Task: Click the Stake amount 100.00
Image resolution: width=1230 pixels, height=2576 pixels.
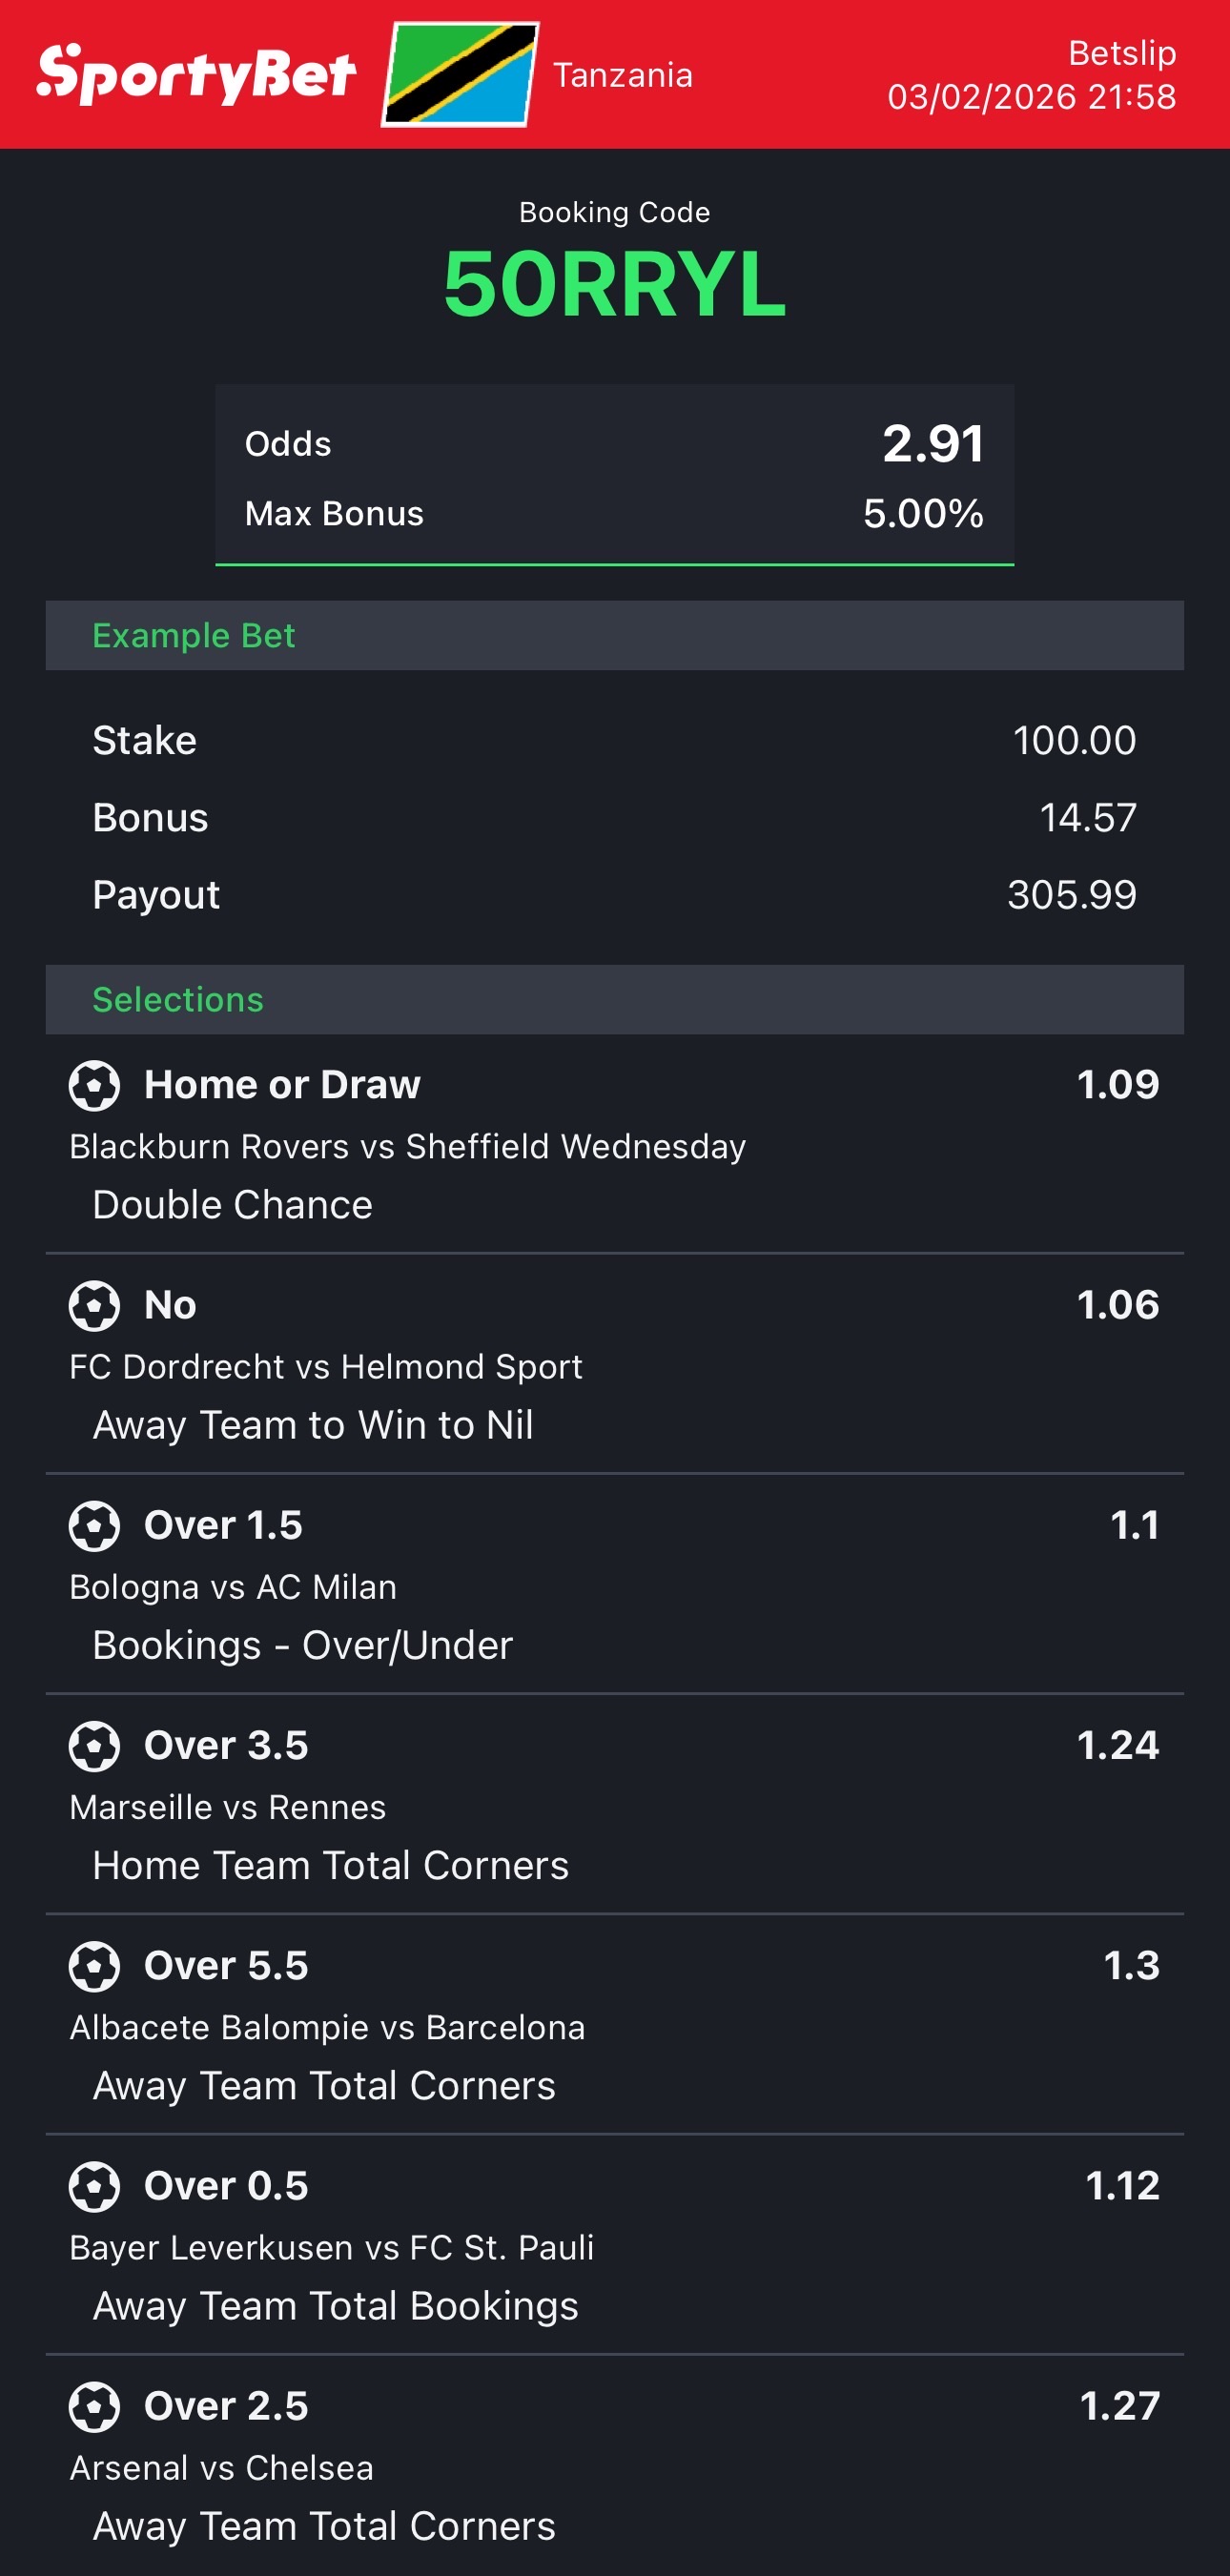Action: tap(1074, 740)
